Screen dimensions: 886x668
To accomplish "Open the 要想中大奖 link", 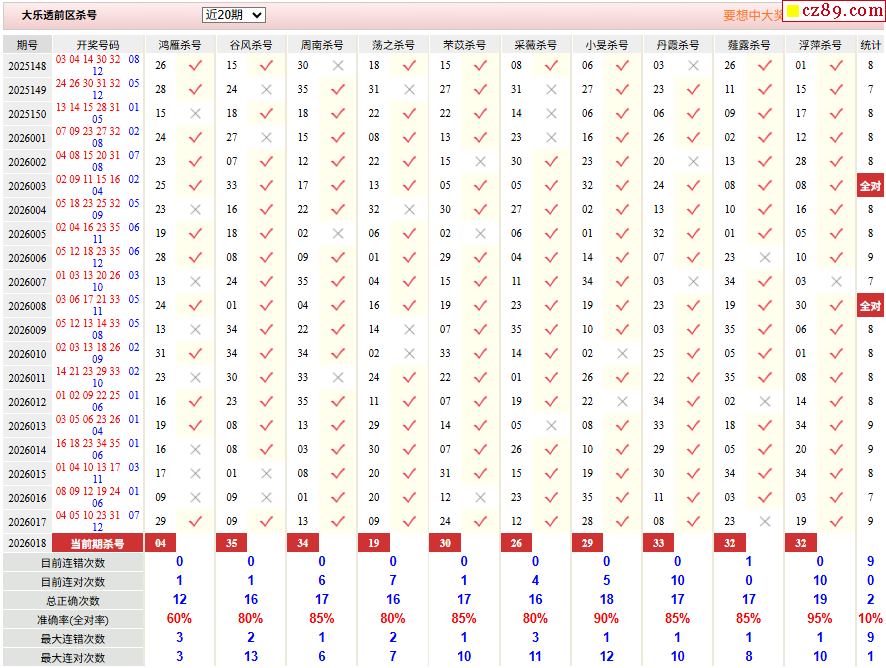I will click(753, 15).
